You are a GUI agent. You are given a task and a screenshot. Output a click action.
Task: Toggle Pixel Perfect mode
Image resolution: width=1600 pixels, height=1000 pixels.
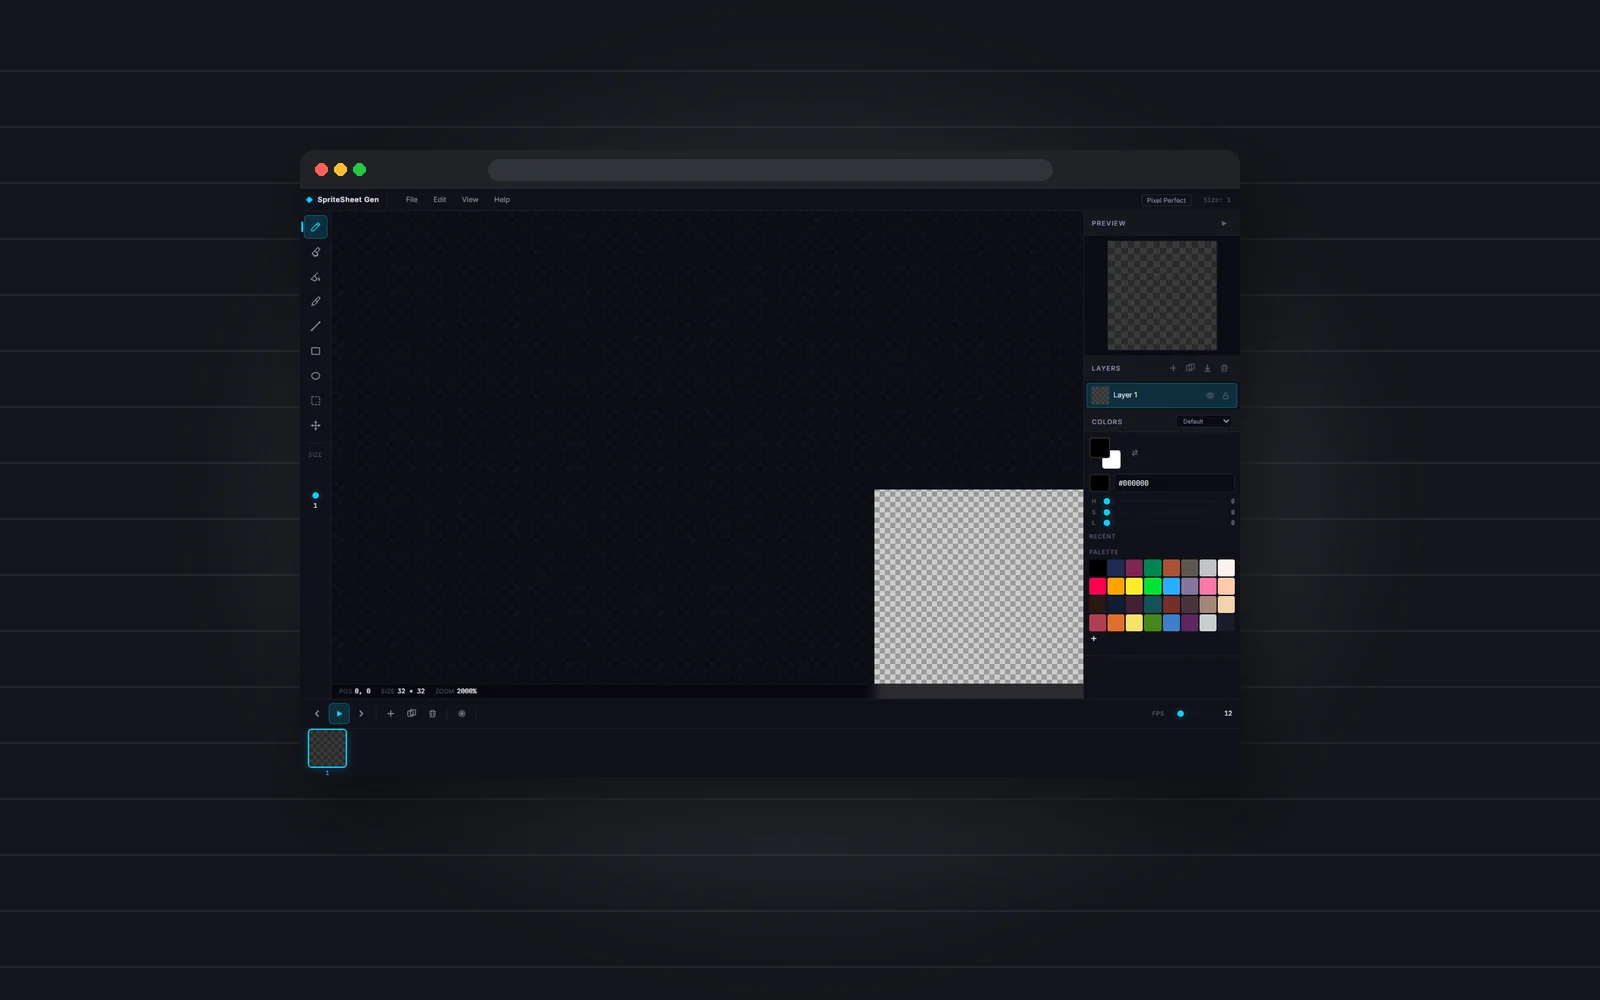1166,200
